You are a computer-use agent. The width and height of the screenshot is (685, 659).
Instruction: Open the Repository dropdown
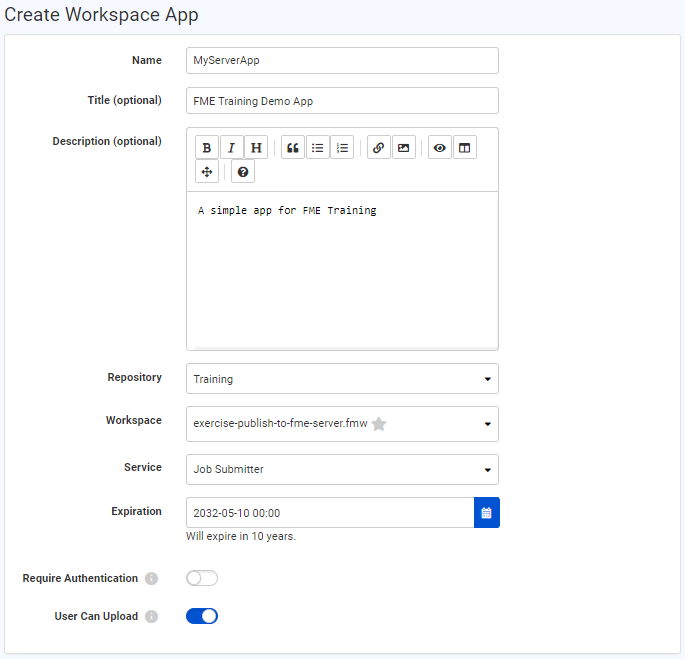click(x=342, y=378)
